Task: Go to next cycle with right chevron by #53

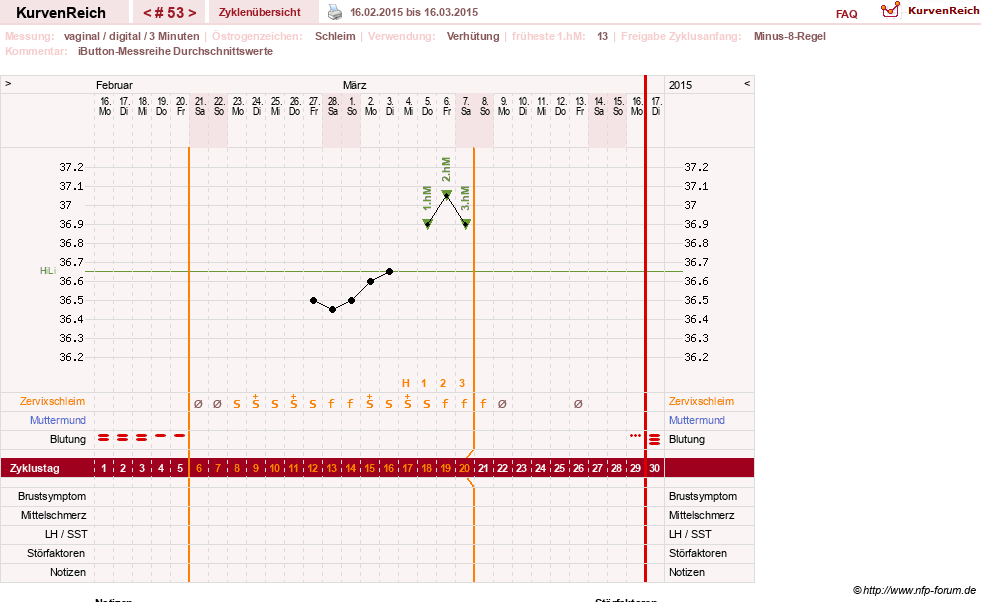Action: pos(192,13)
